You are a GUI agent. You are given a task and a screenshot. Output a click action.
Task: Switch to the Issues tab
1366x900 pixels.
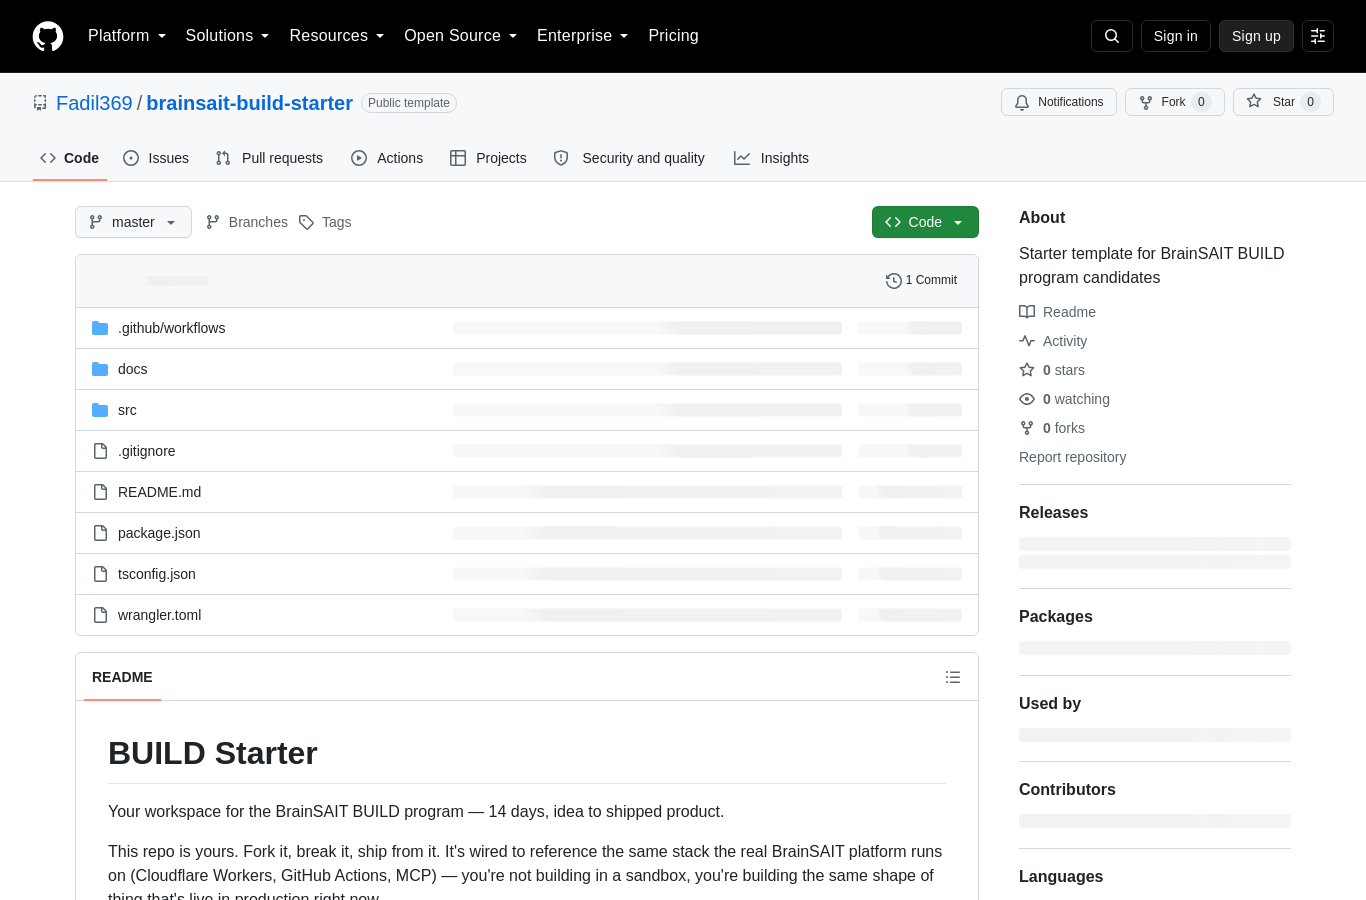pyautogui.click(x=156, y=158)
